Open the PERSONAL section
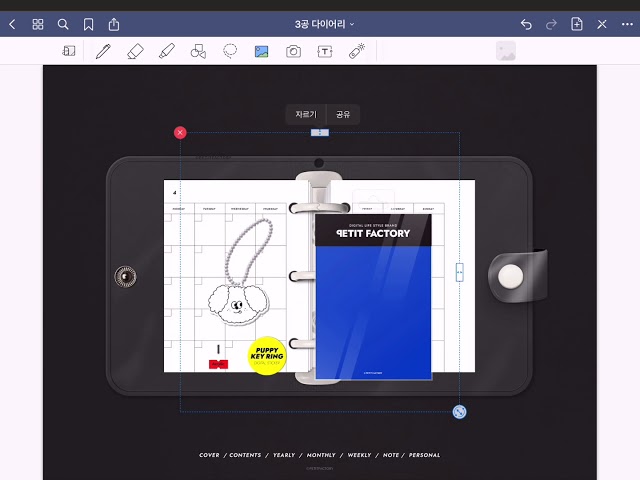 [424, 455]
